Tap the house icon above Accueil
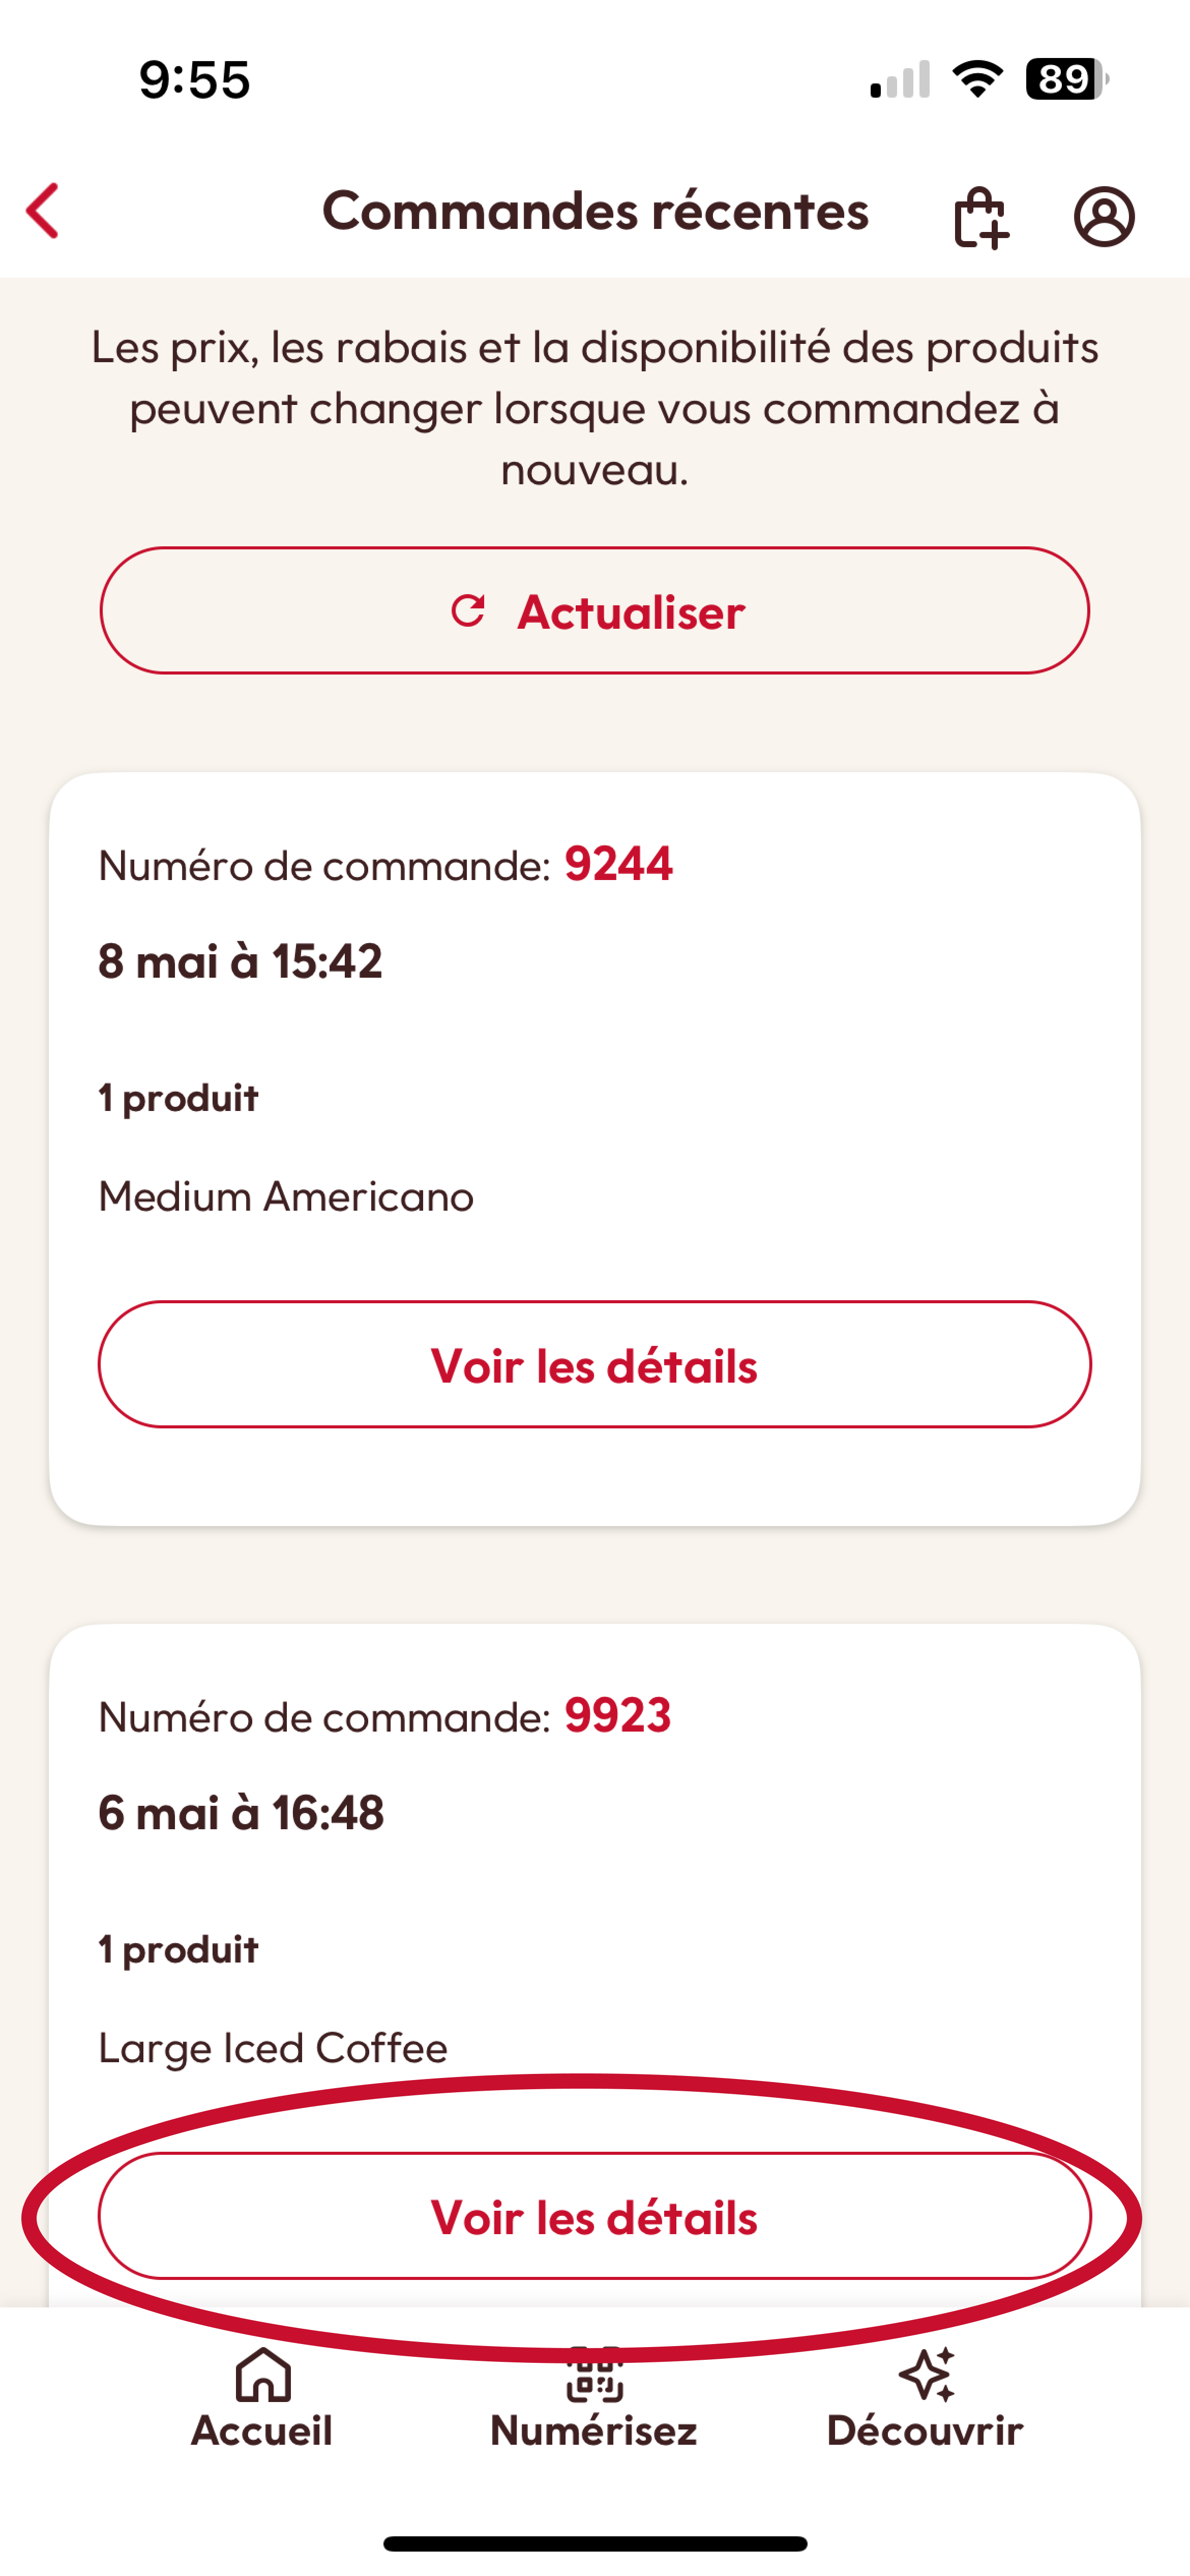Viewport: 1190px width, 2576px height. (262, 2376)
